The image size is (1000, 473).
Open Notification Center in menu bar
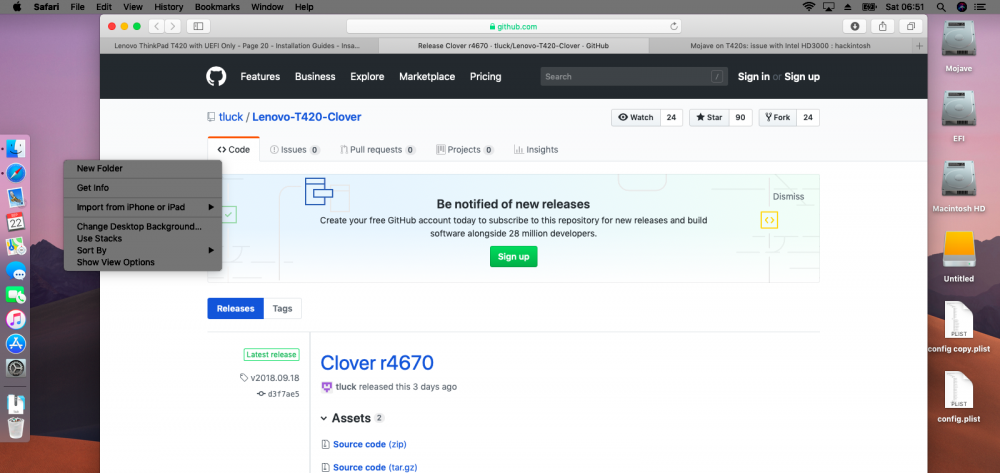click(980, 7)
